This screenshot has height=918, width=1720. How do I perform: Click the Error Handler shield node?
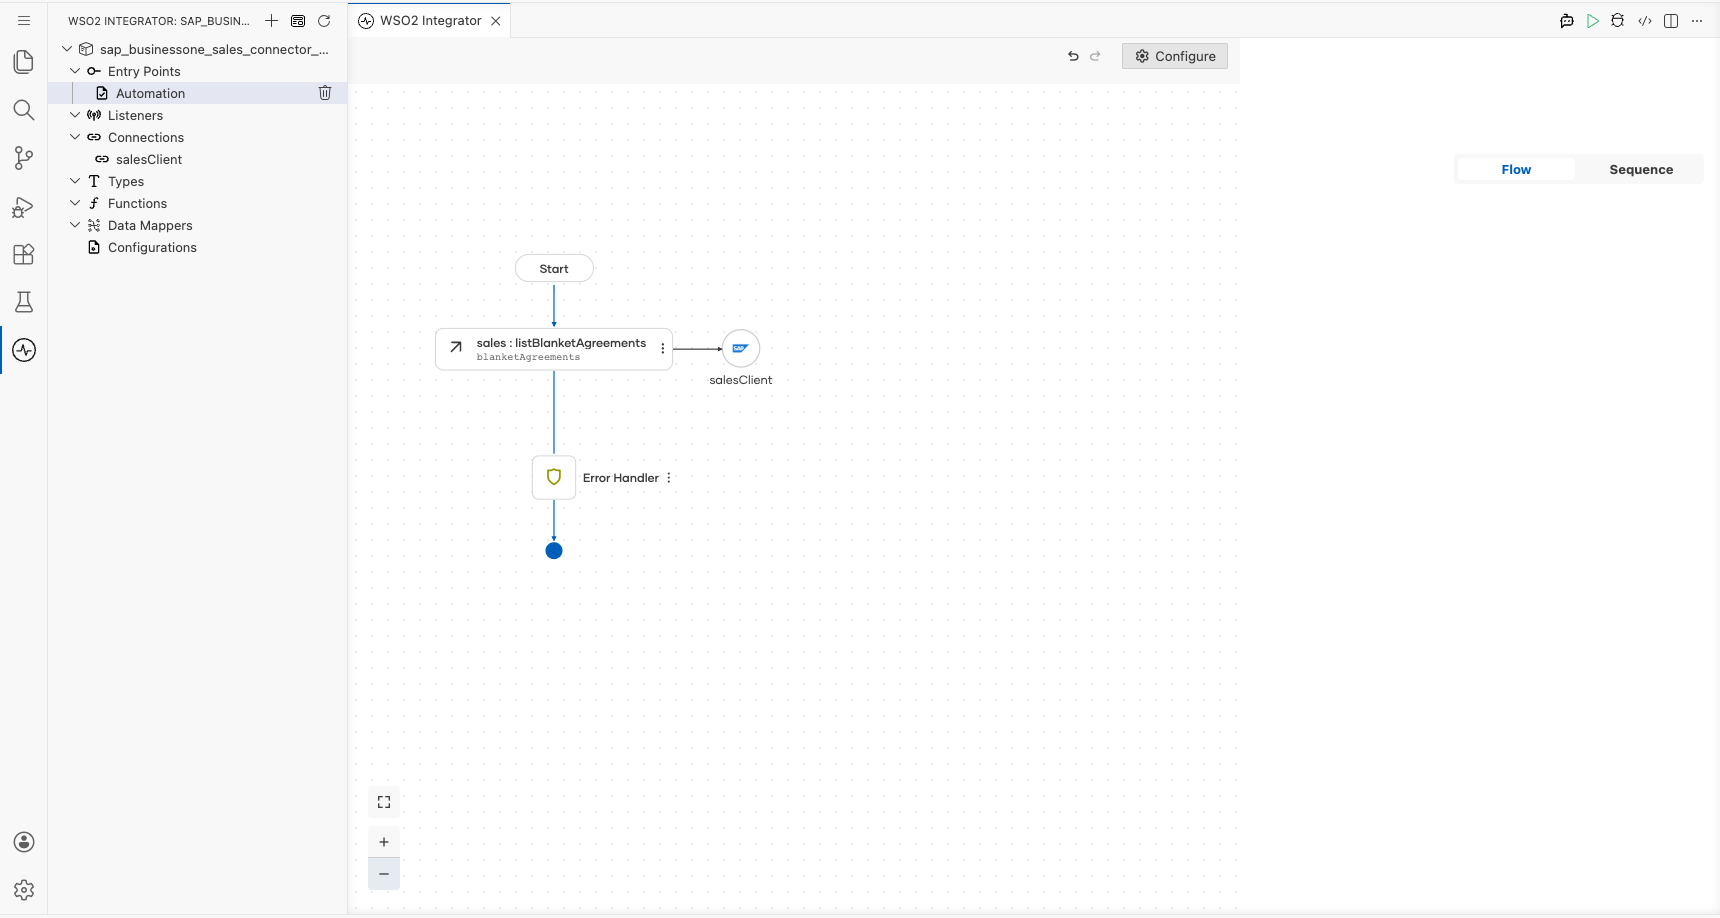point(554,478)
